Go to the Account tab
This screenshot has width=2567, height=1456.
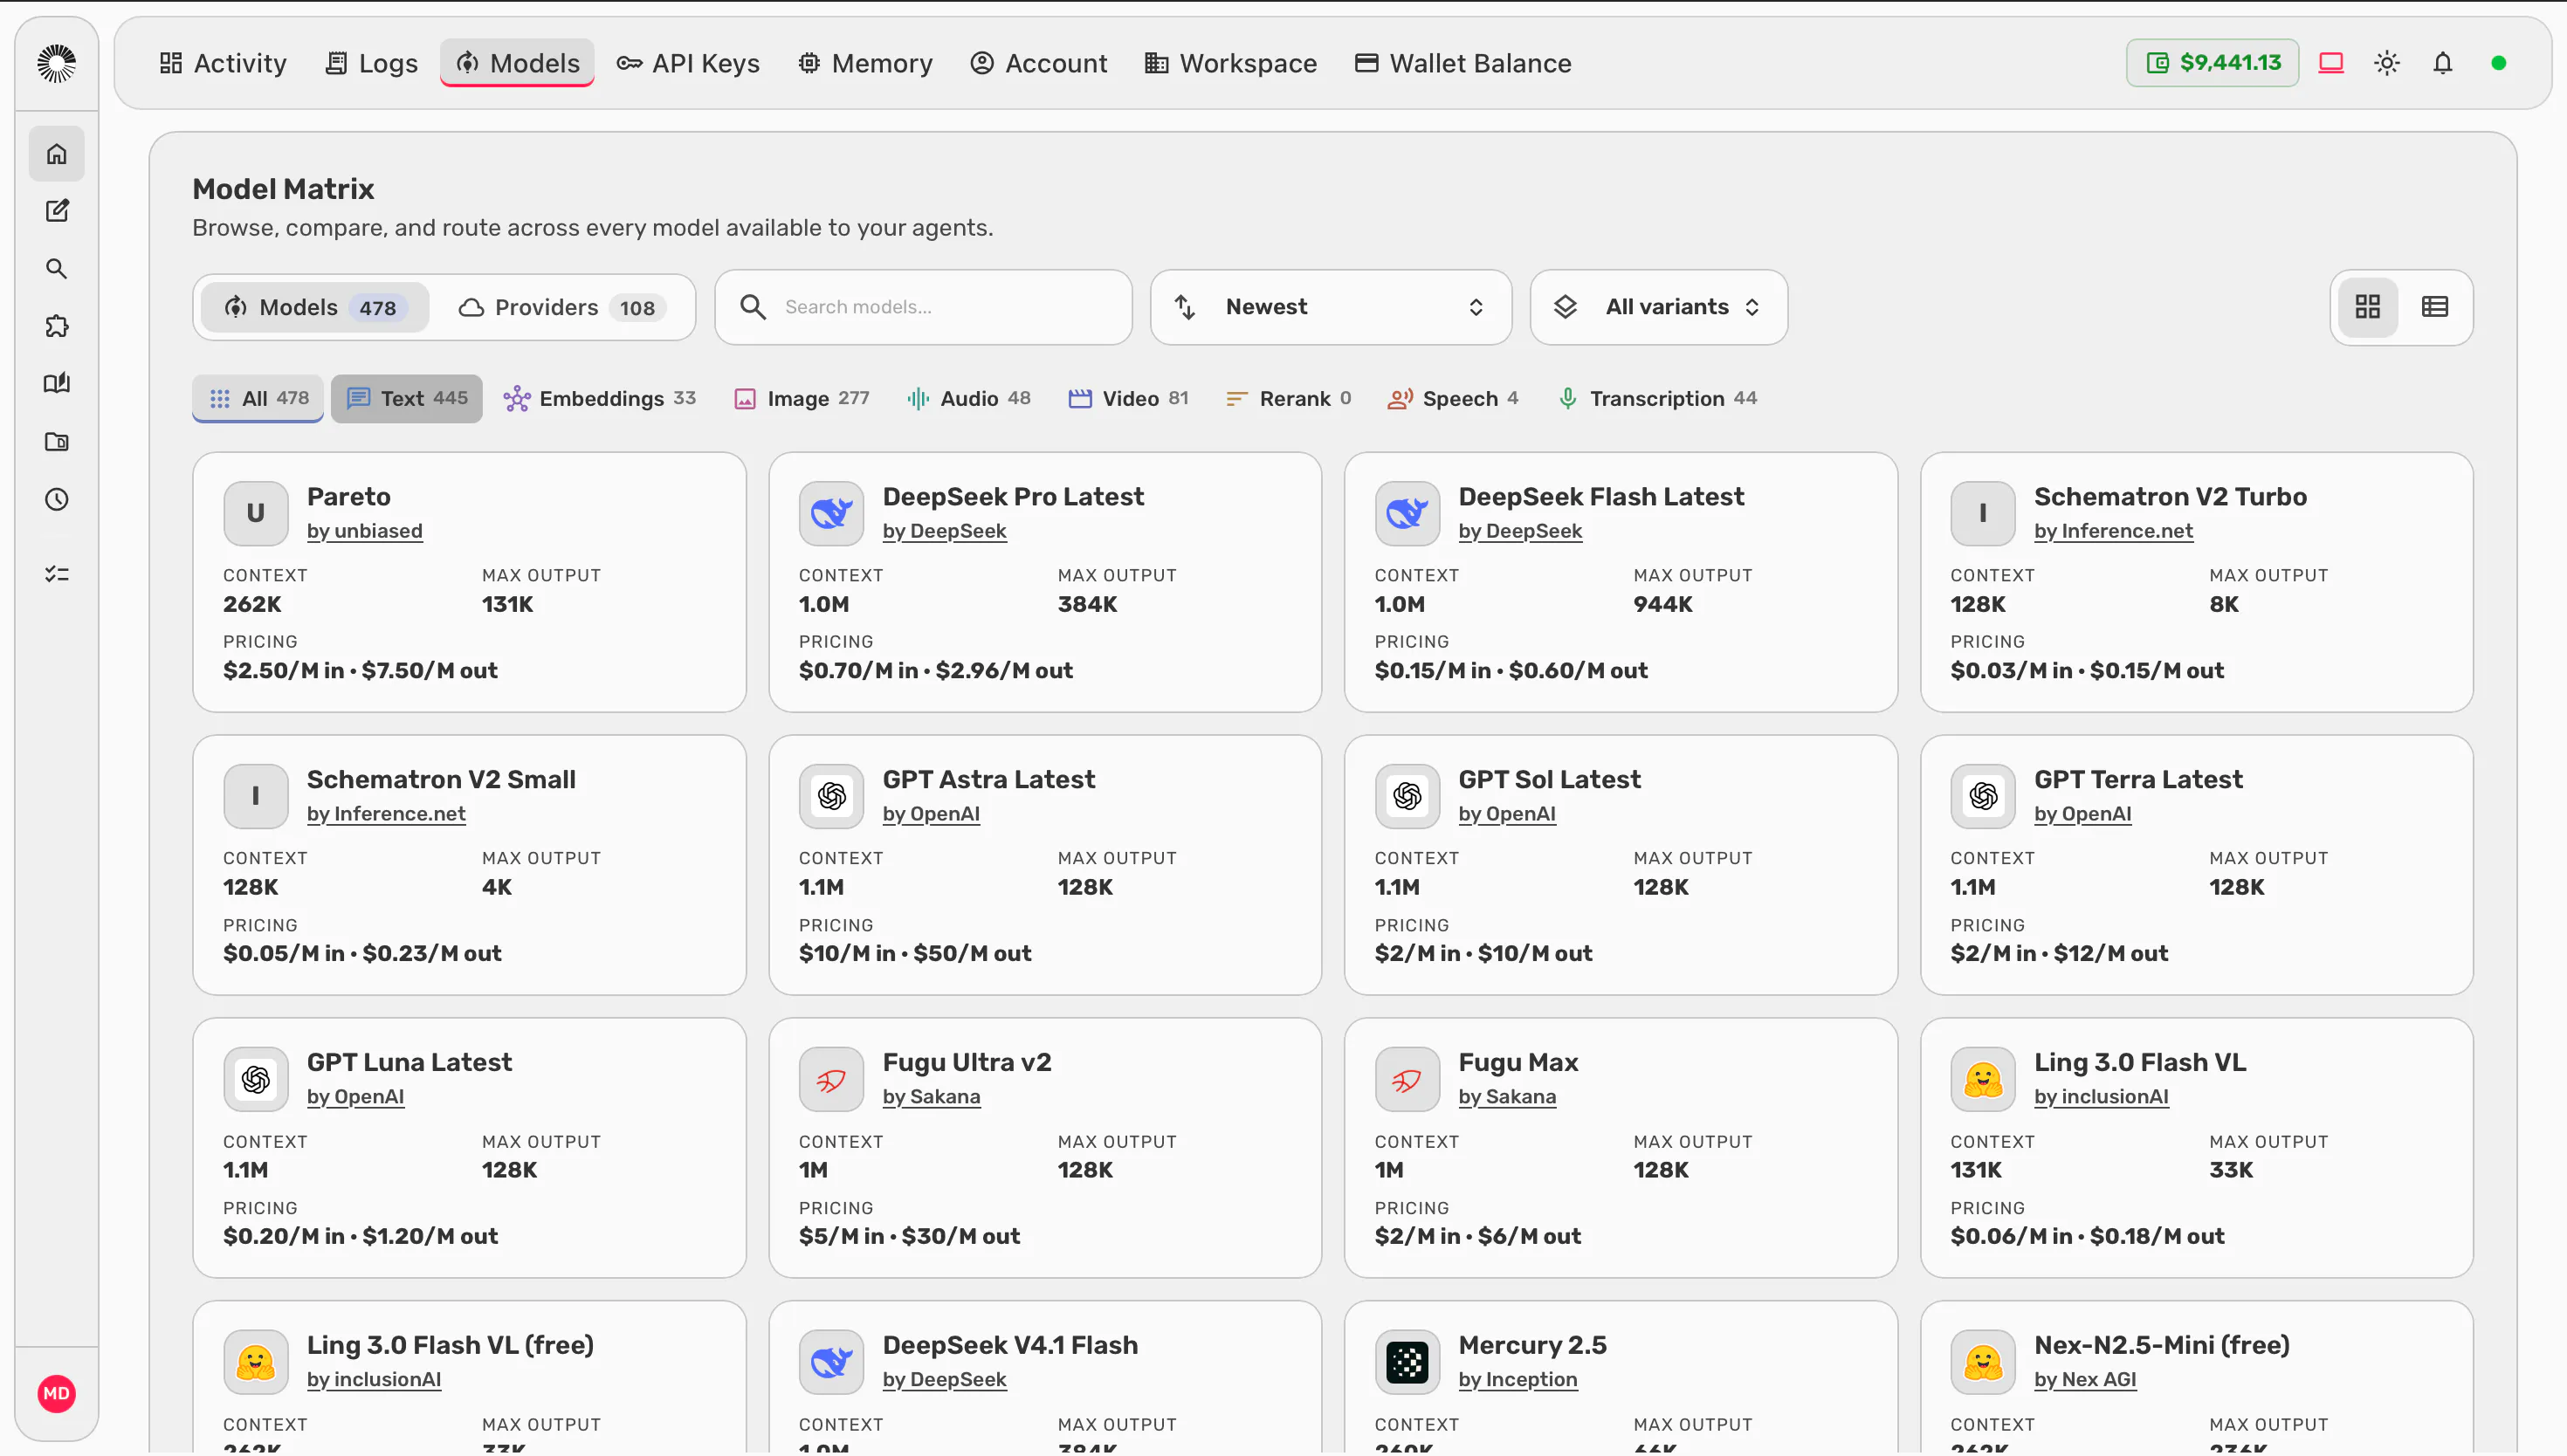pyautogui.click(x=1039, y=63)
